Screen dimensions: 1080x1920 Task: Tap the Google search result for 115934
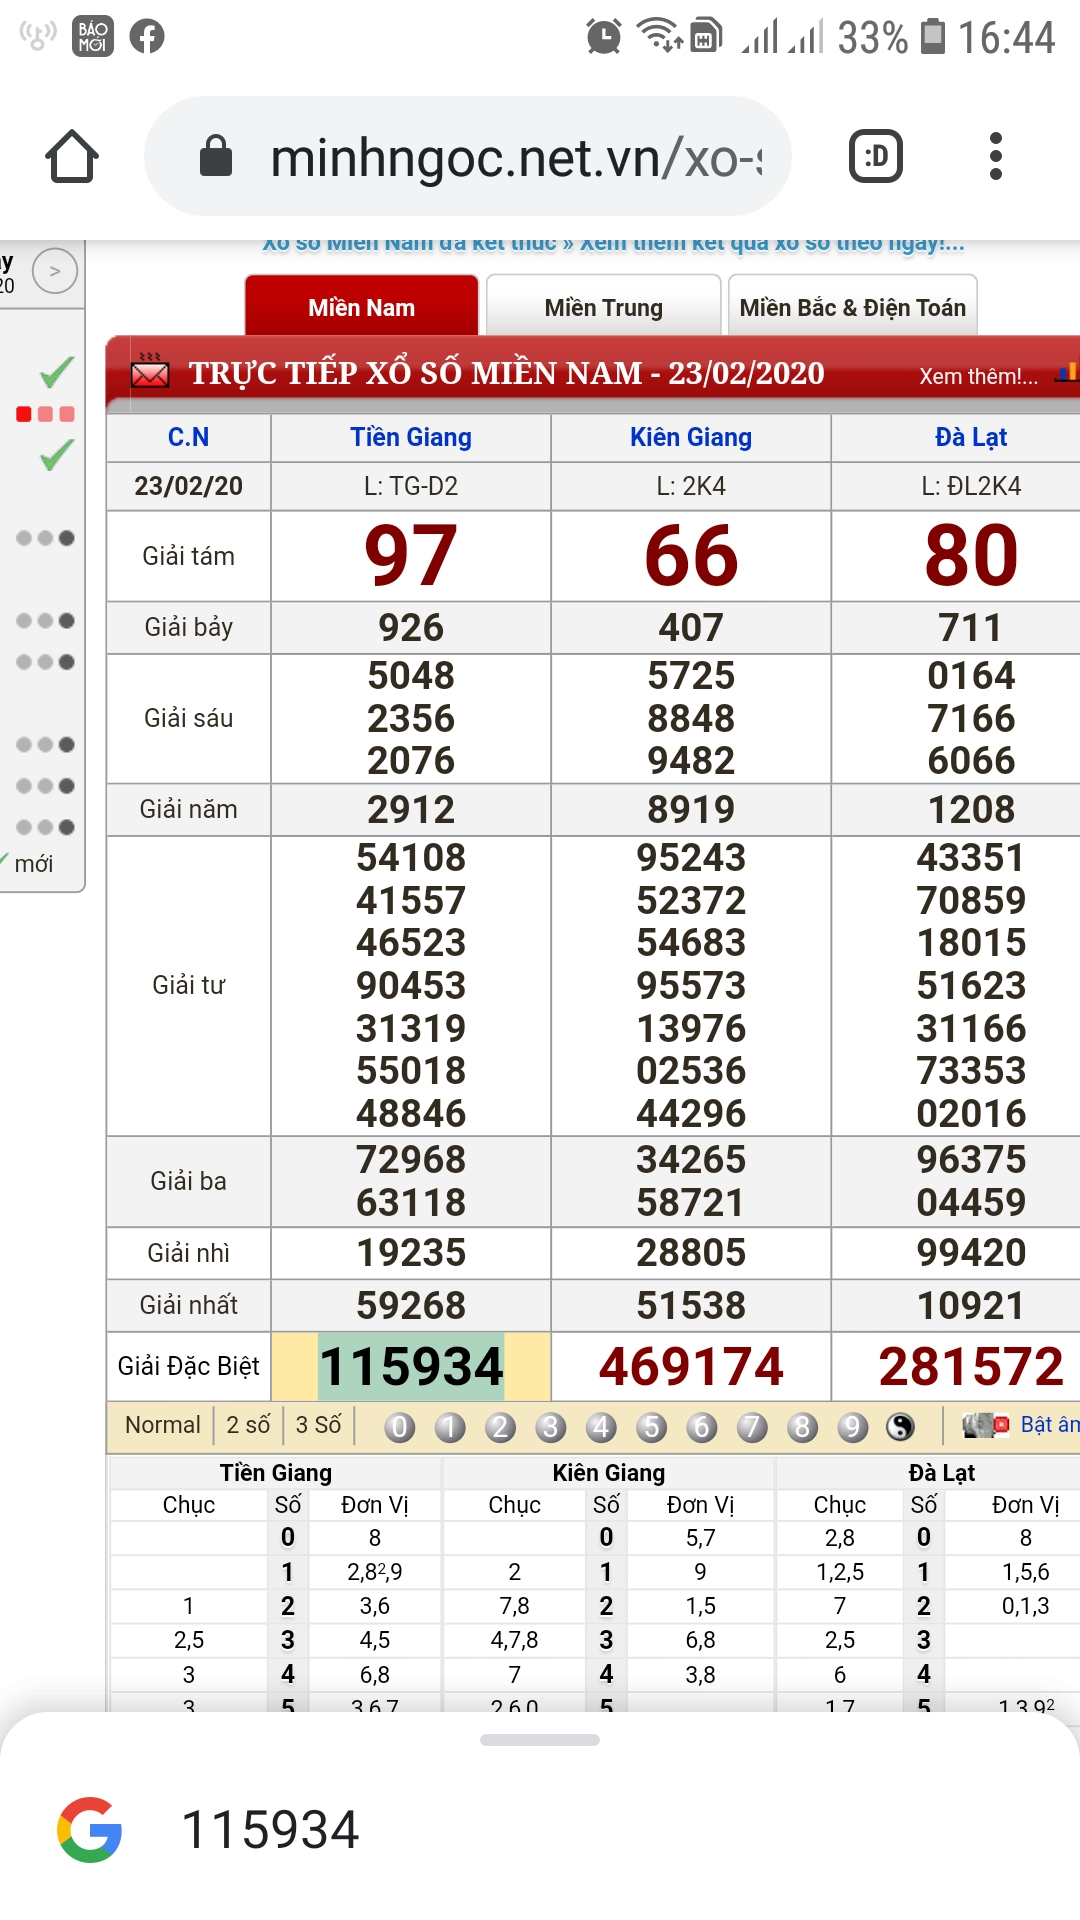(x=270, y=1830)
